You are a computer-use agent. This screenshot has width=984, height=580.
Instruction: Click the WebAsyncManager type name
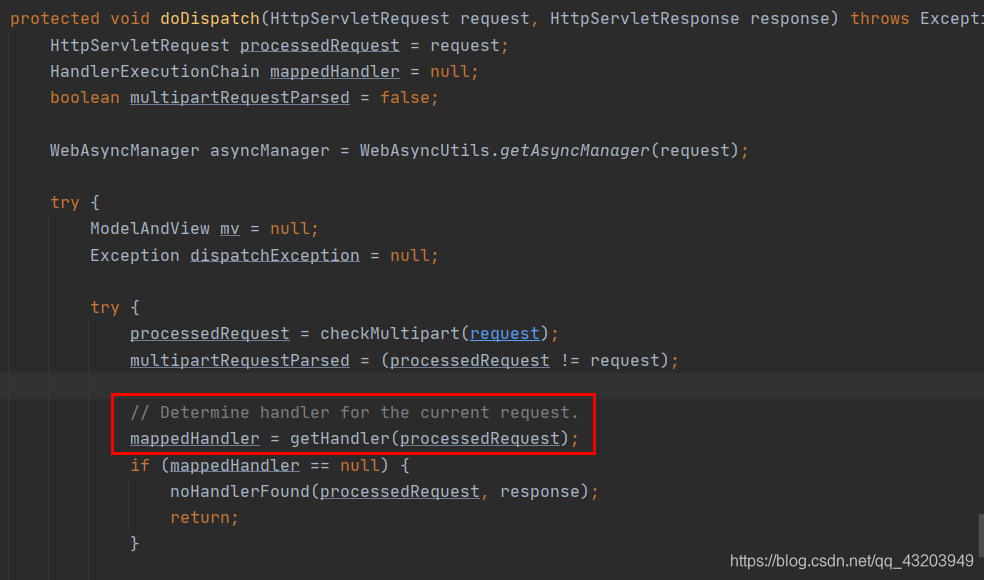click(x=125, y=151)
